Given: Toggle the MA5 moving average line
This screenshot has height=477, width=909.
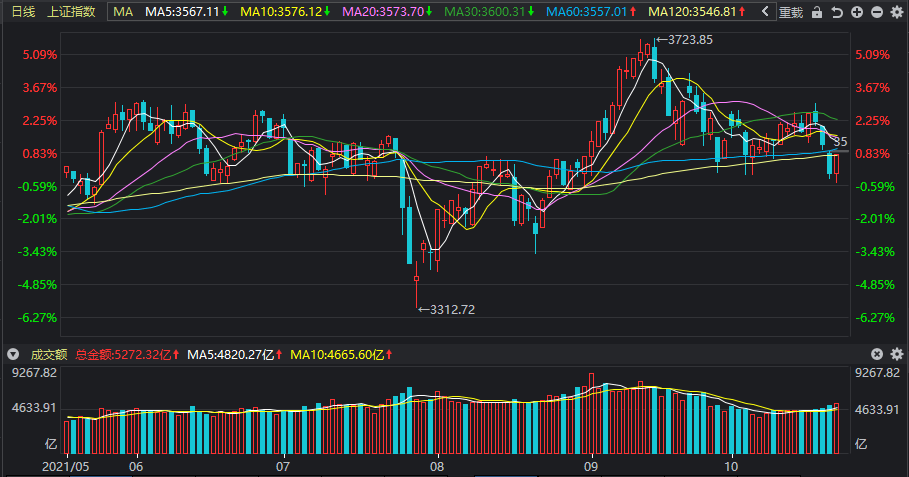Looking at the screenshot, I should (187, 12).
